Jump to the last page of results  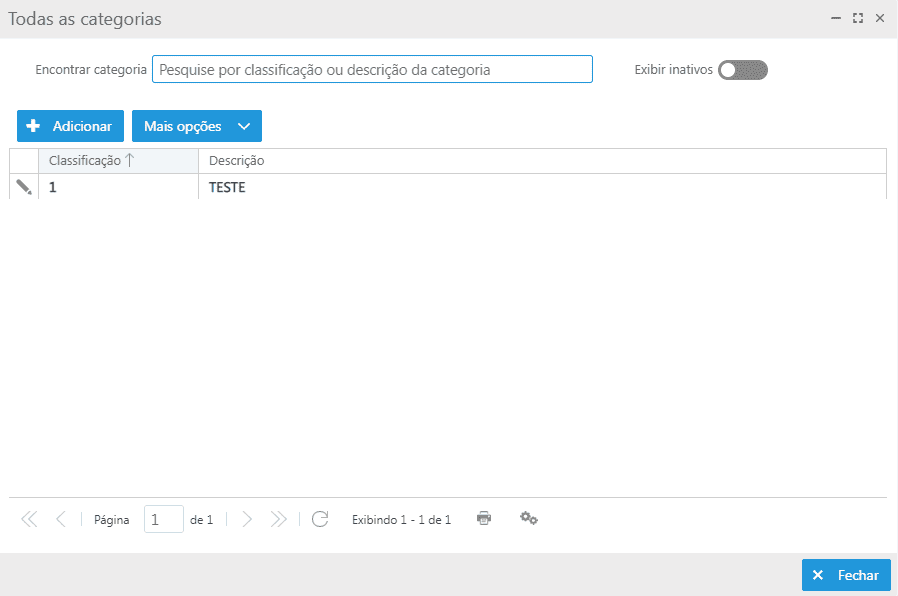[279, 519]
